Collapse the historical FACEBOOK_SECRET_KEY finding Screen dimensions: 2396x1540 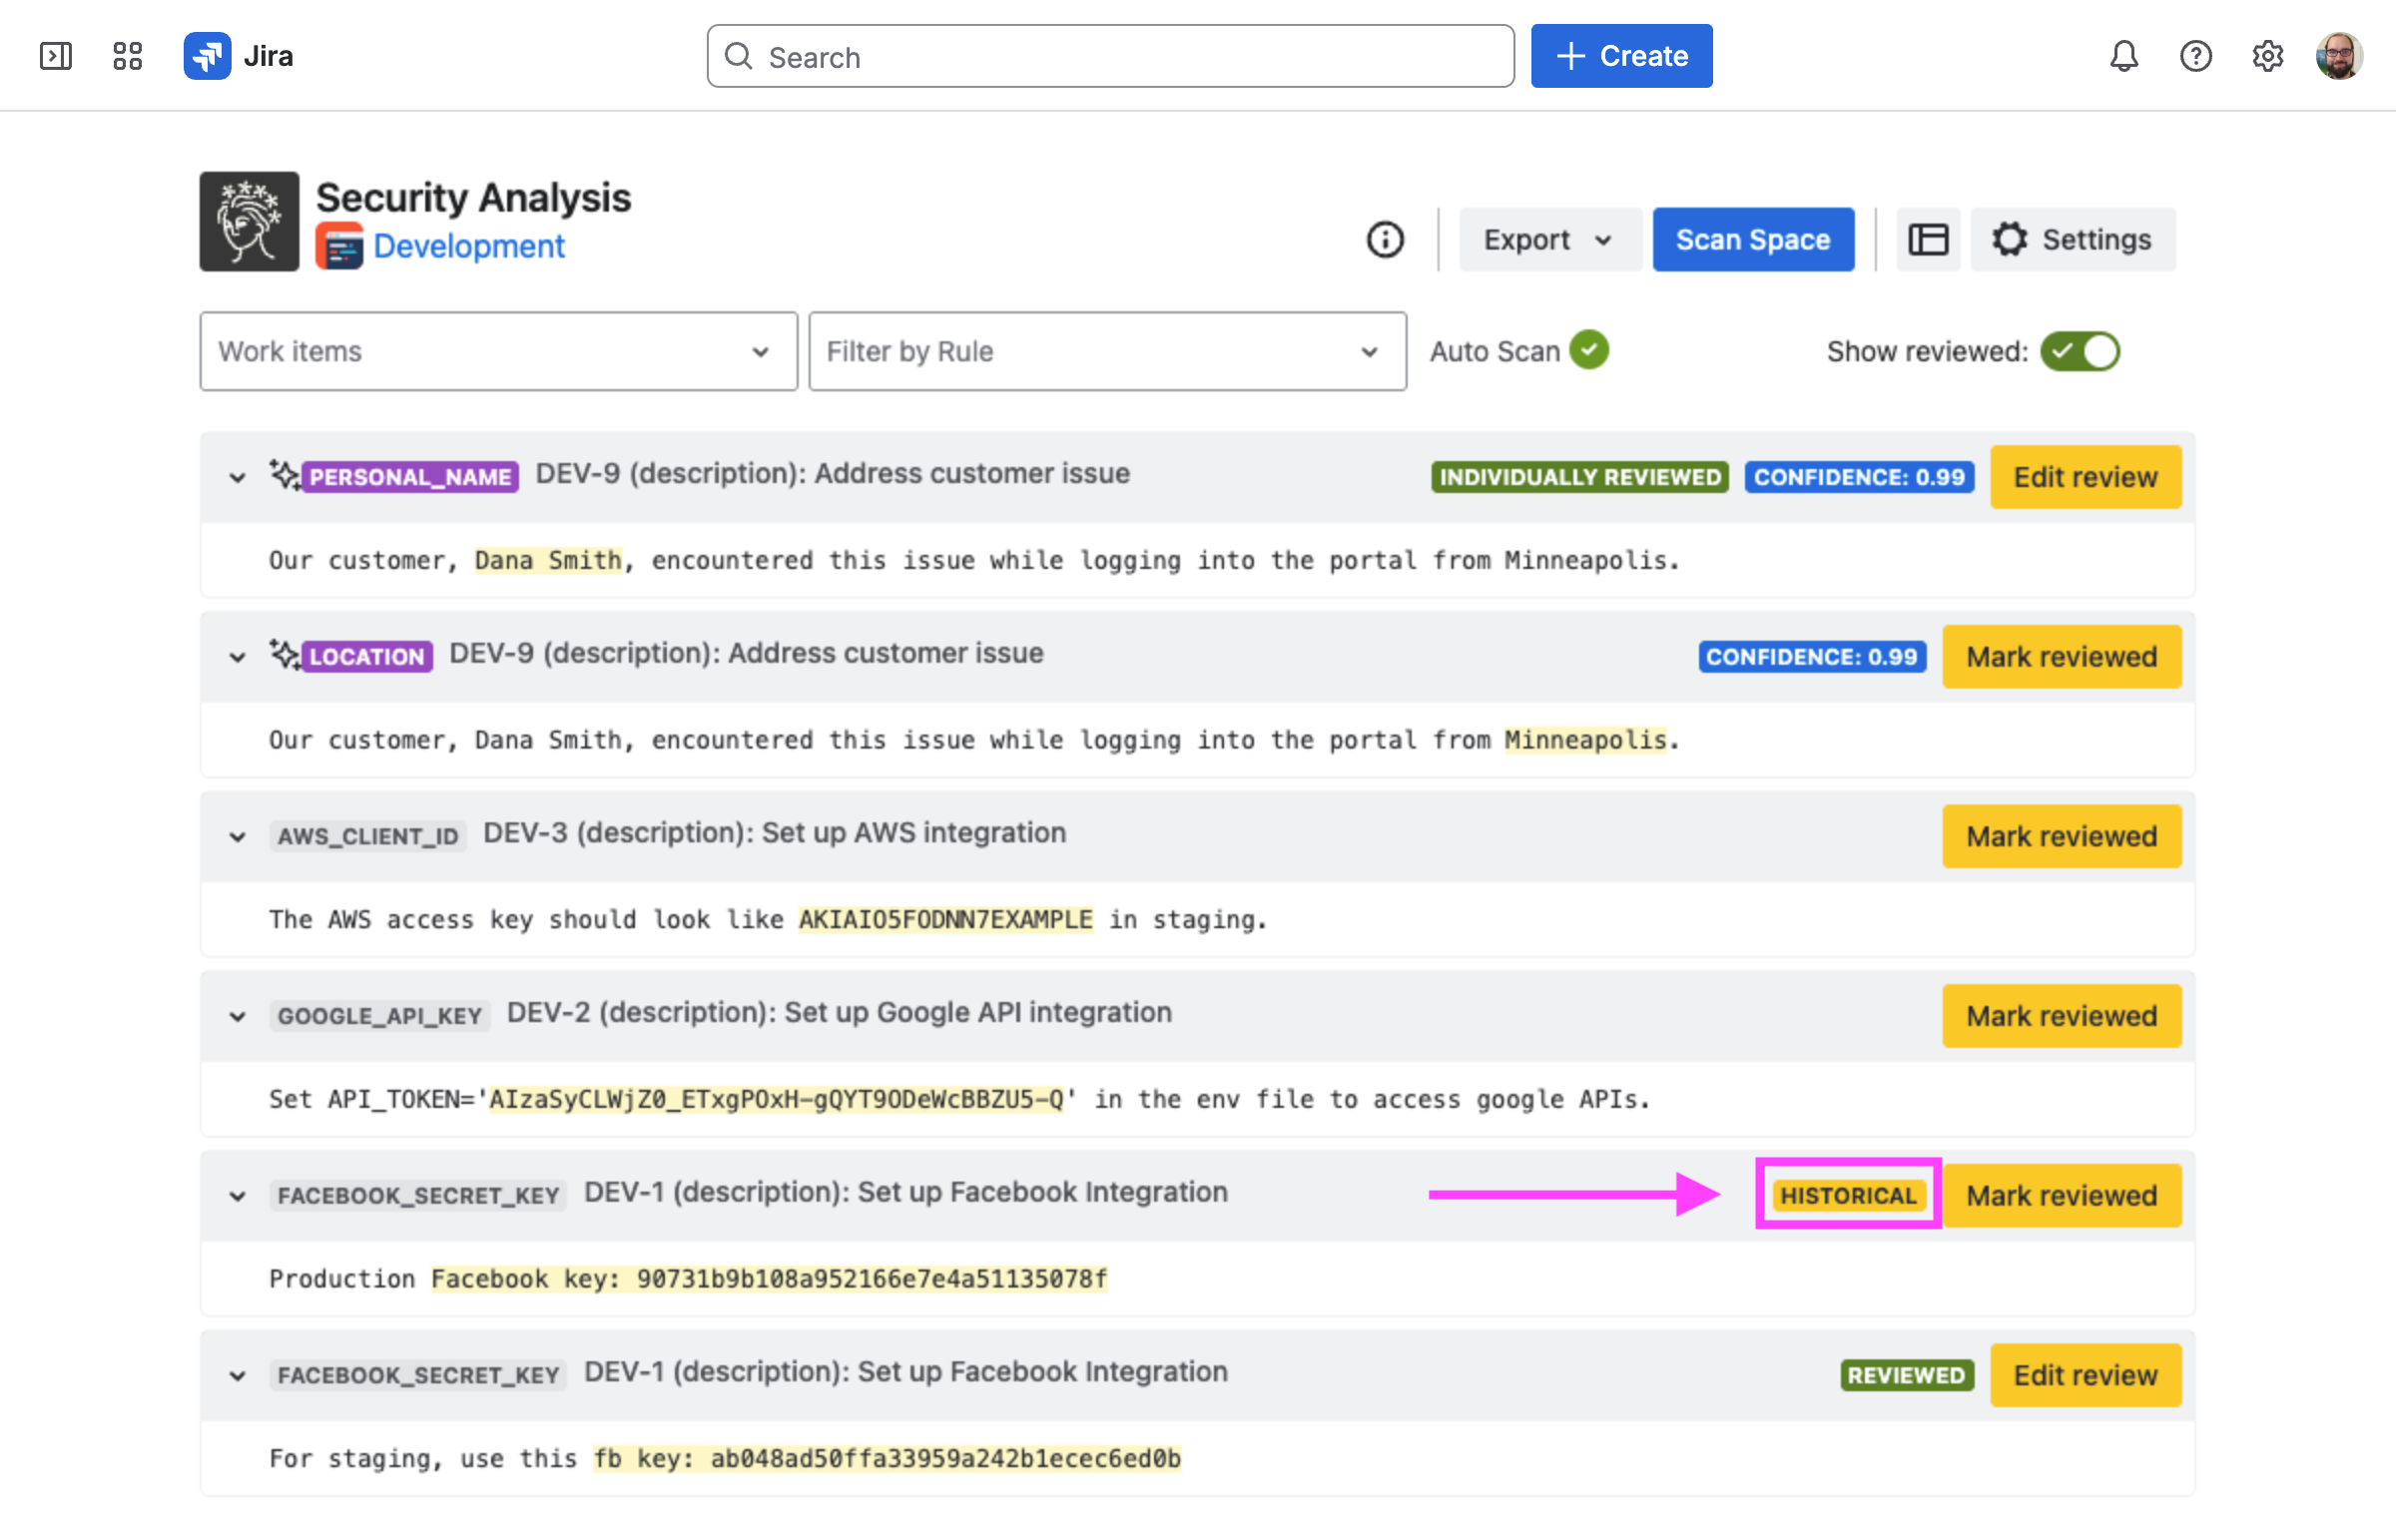[237, 1196]
